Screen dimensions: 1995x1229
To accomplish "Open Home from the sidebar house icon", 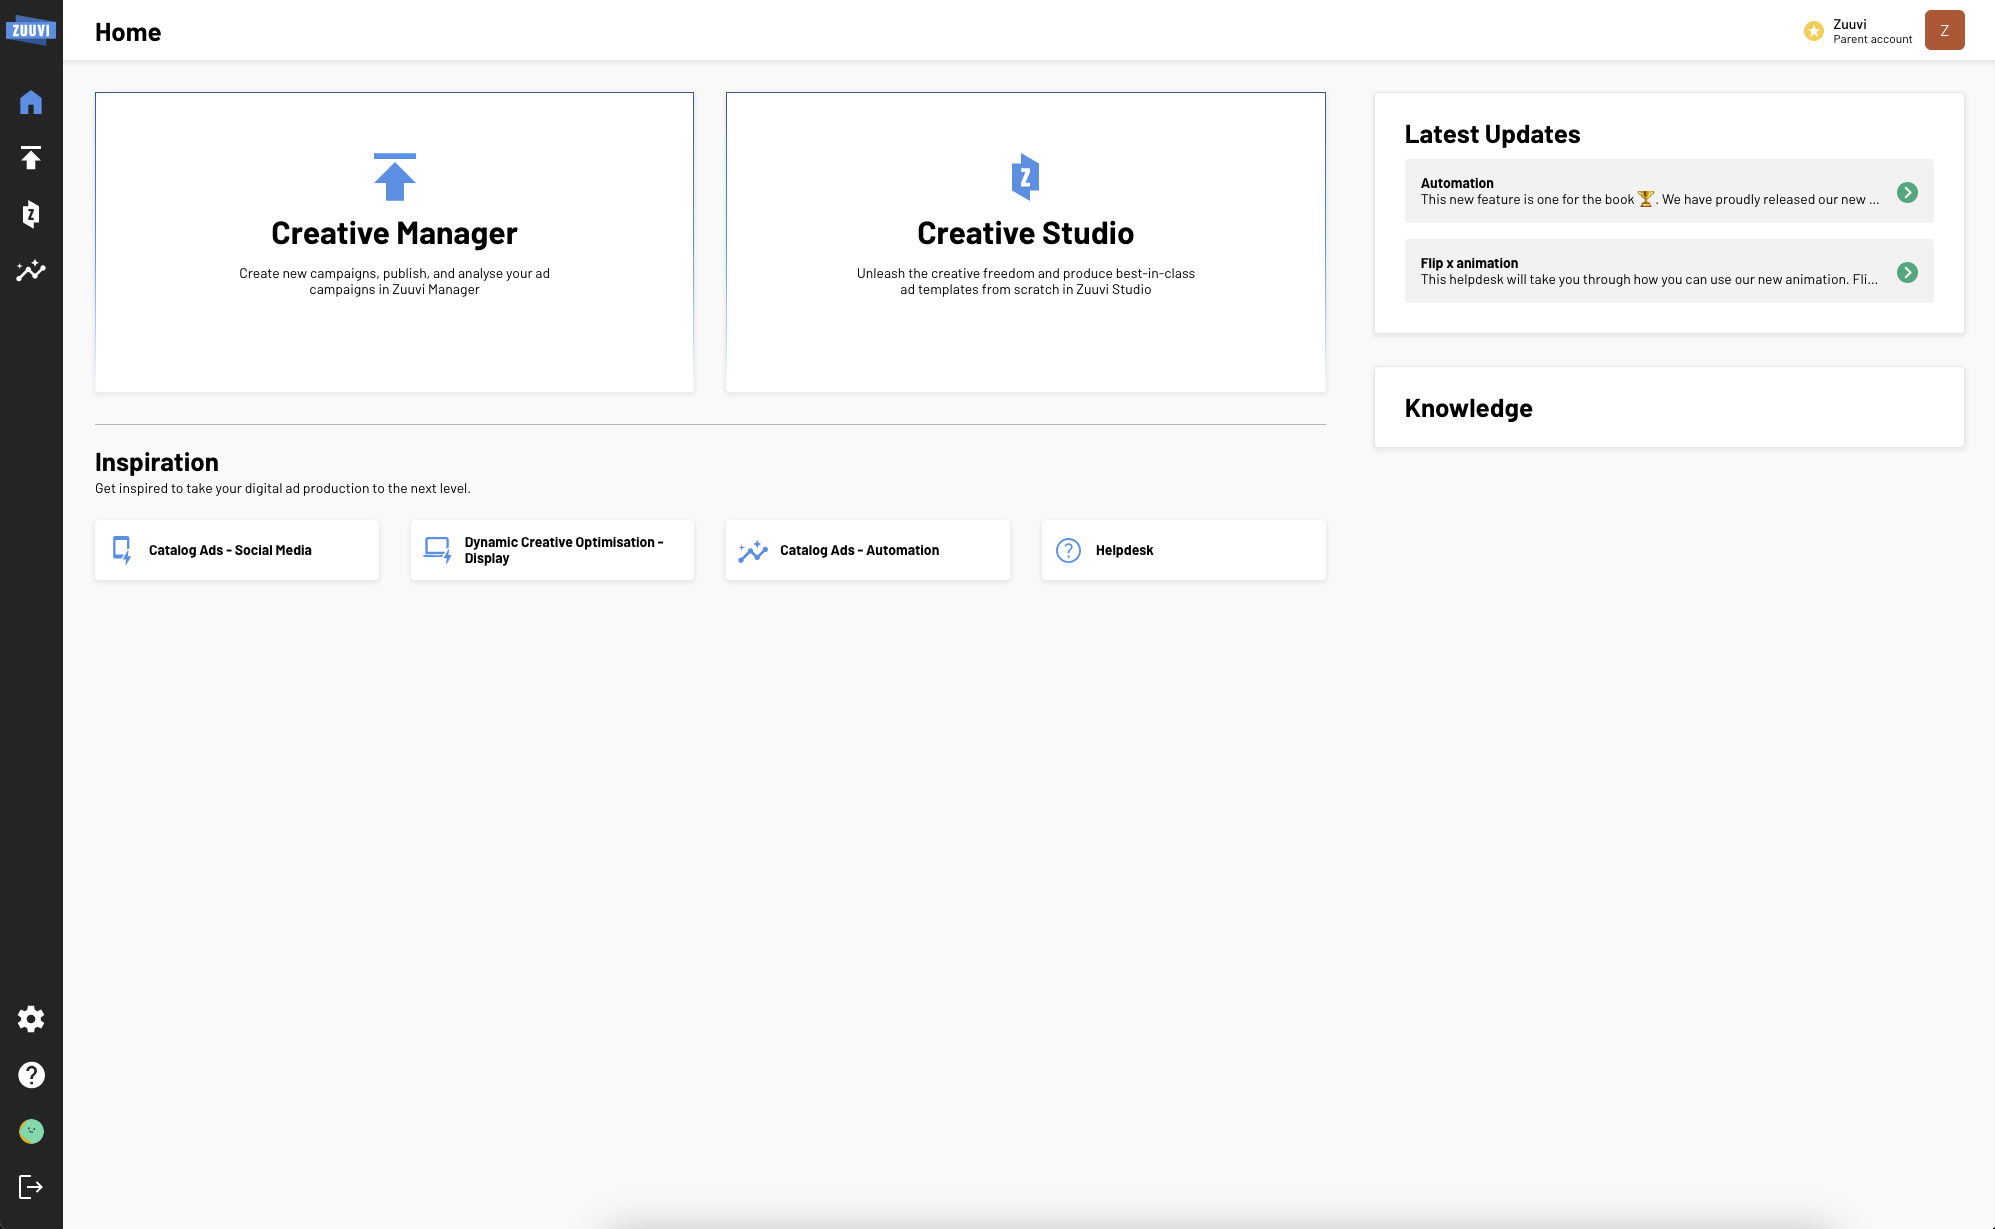I will (x=31, y=102).
